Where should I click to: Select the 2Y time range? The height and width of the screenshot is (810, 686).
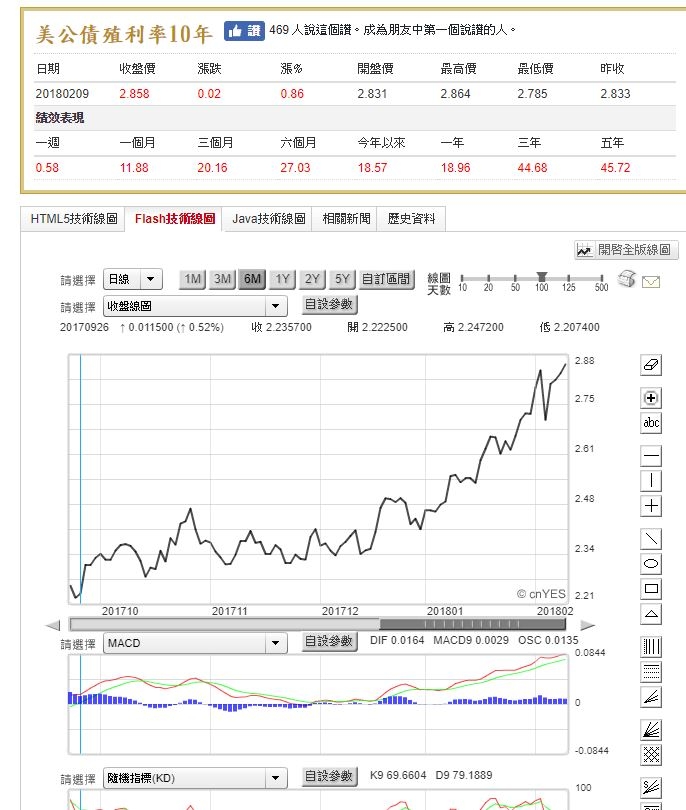(312, 279)
